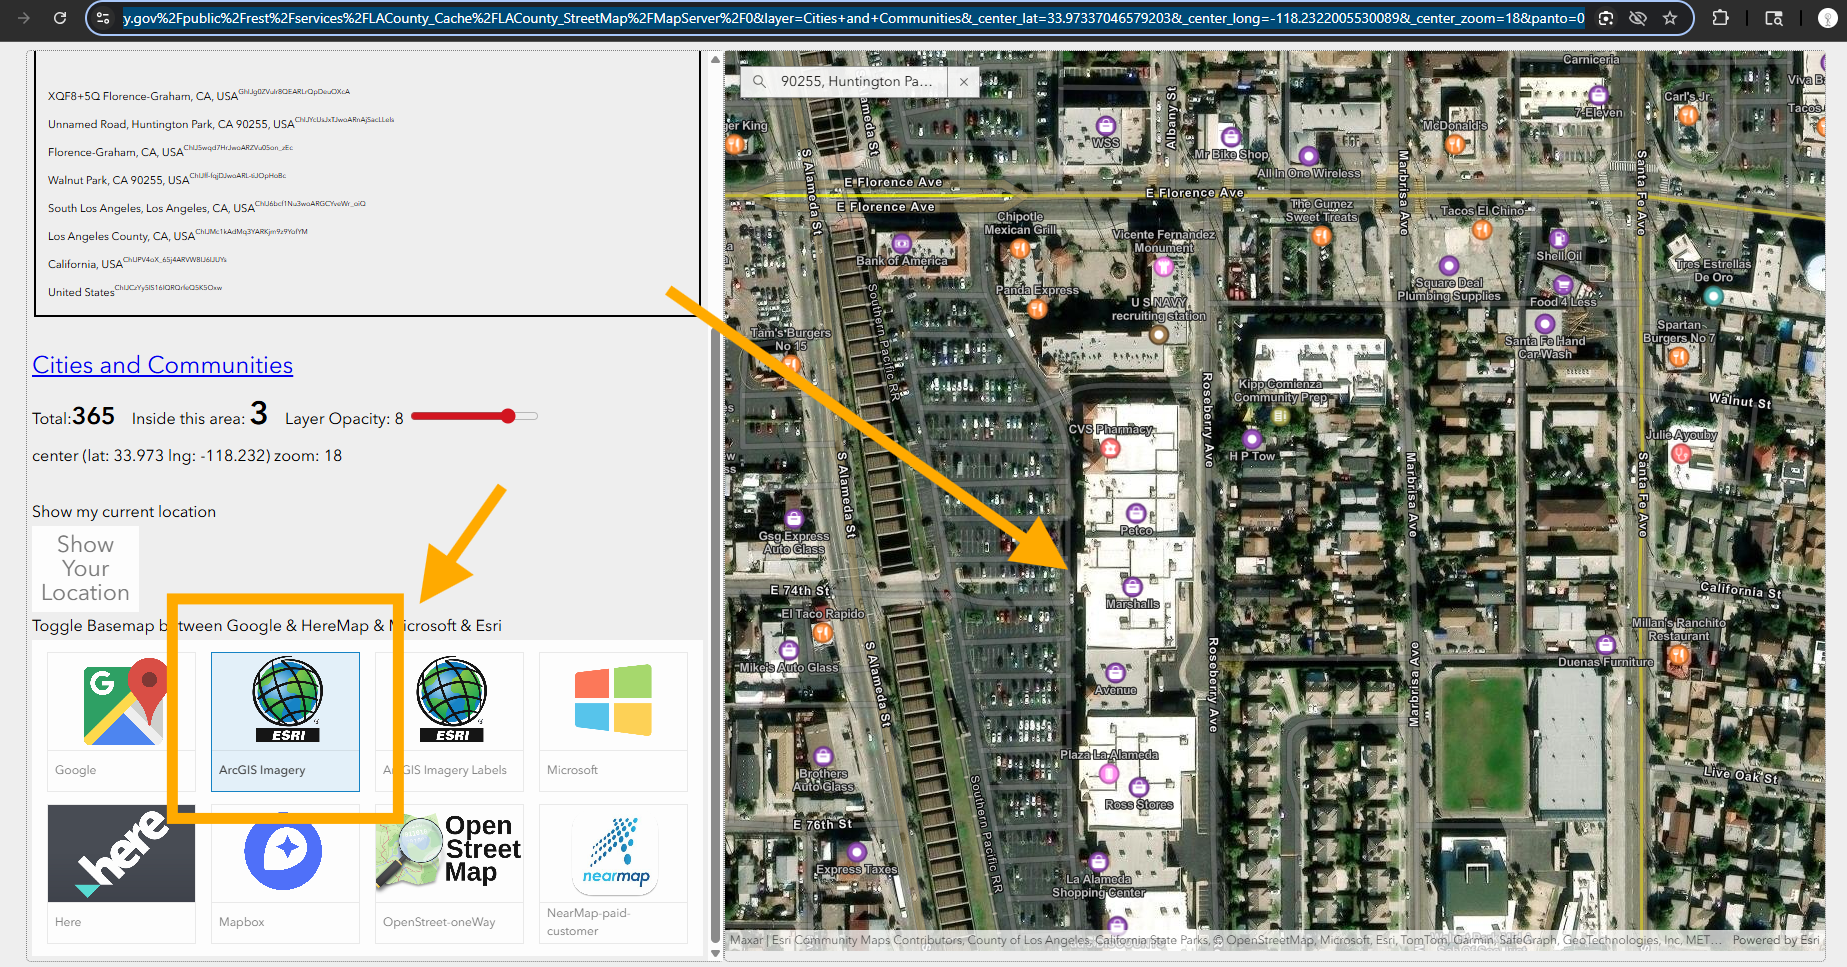This screenshot has width=1847, height=967.
Task: Click the Food 4 Less marker
Action: click(1563, 285)
